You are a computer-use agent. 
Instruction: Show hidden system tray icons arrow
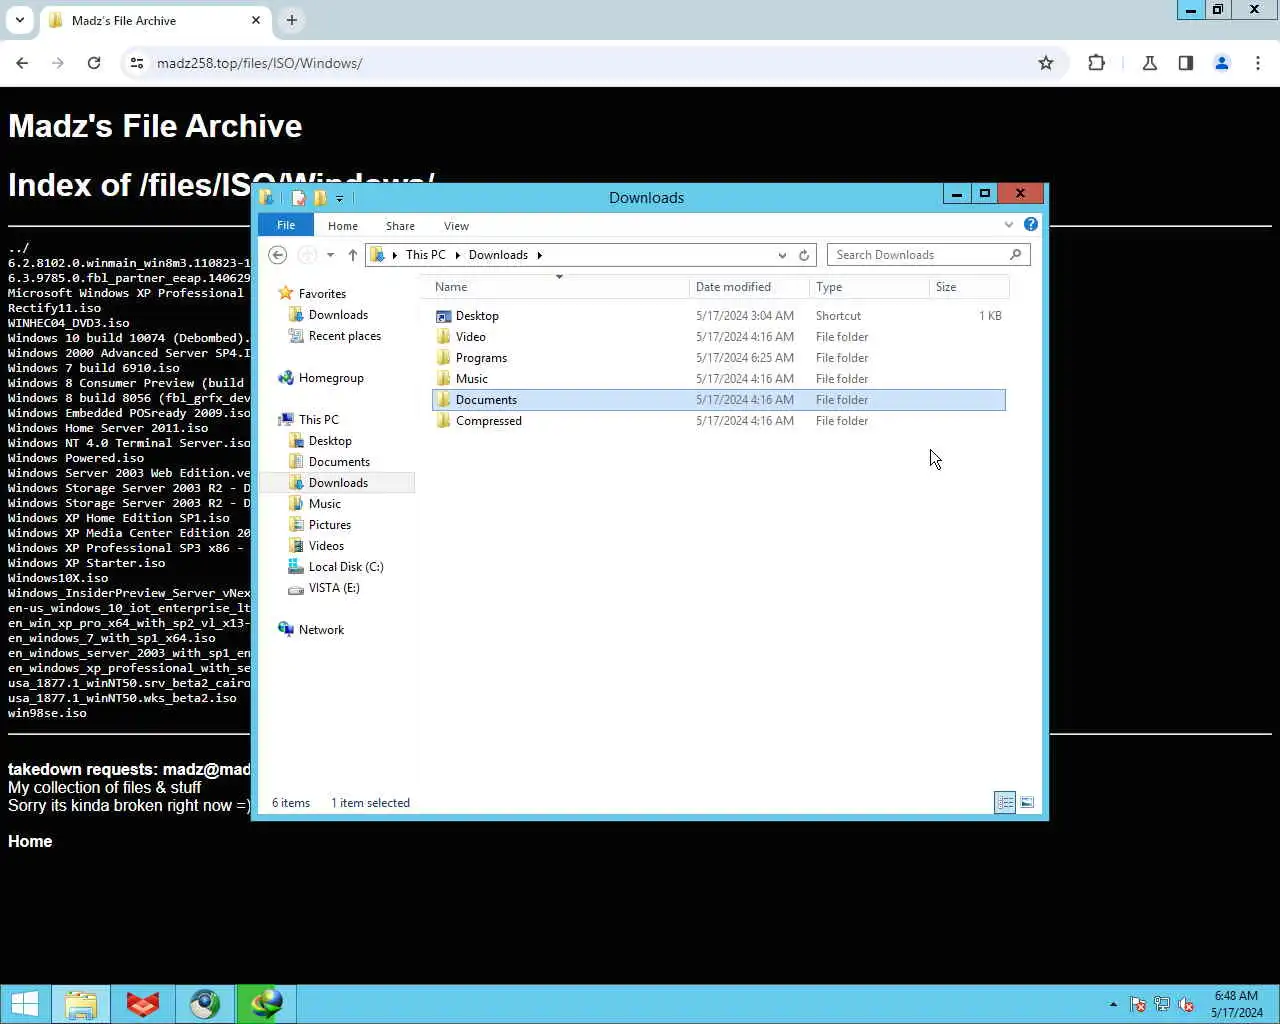point(1113,1004)
